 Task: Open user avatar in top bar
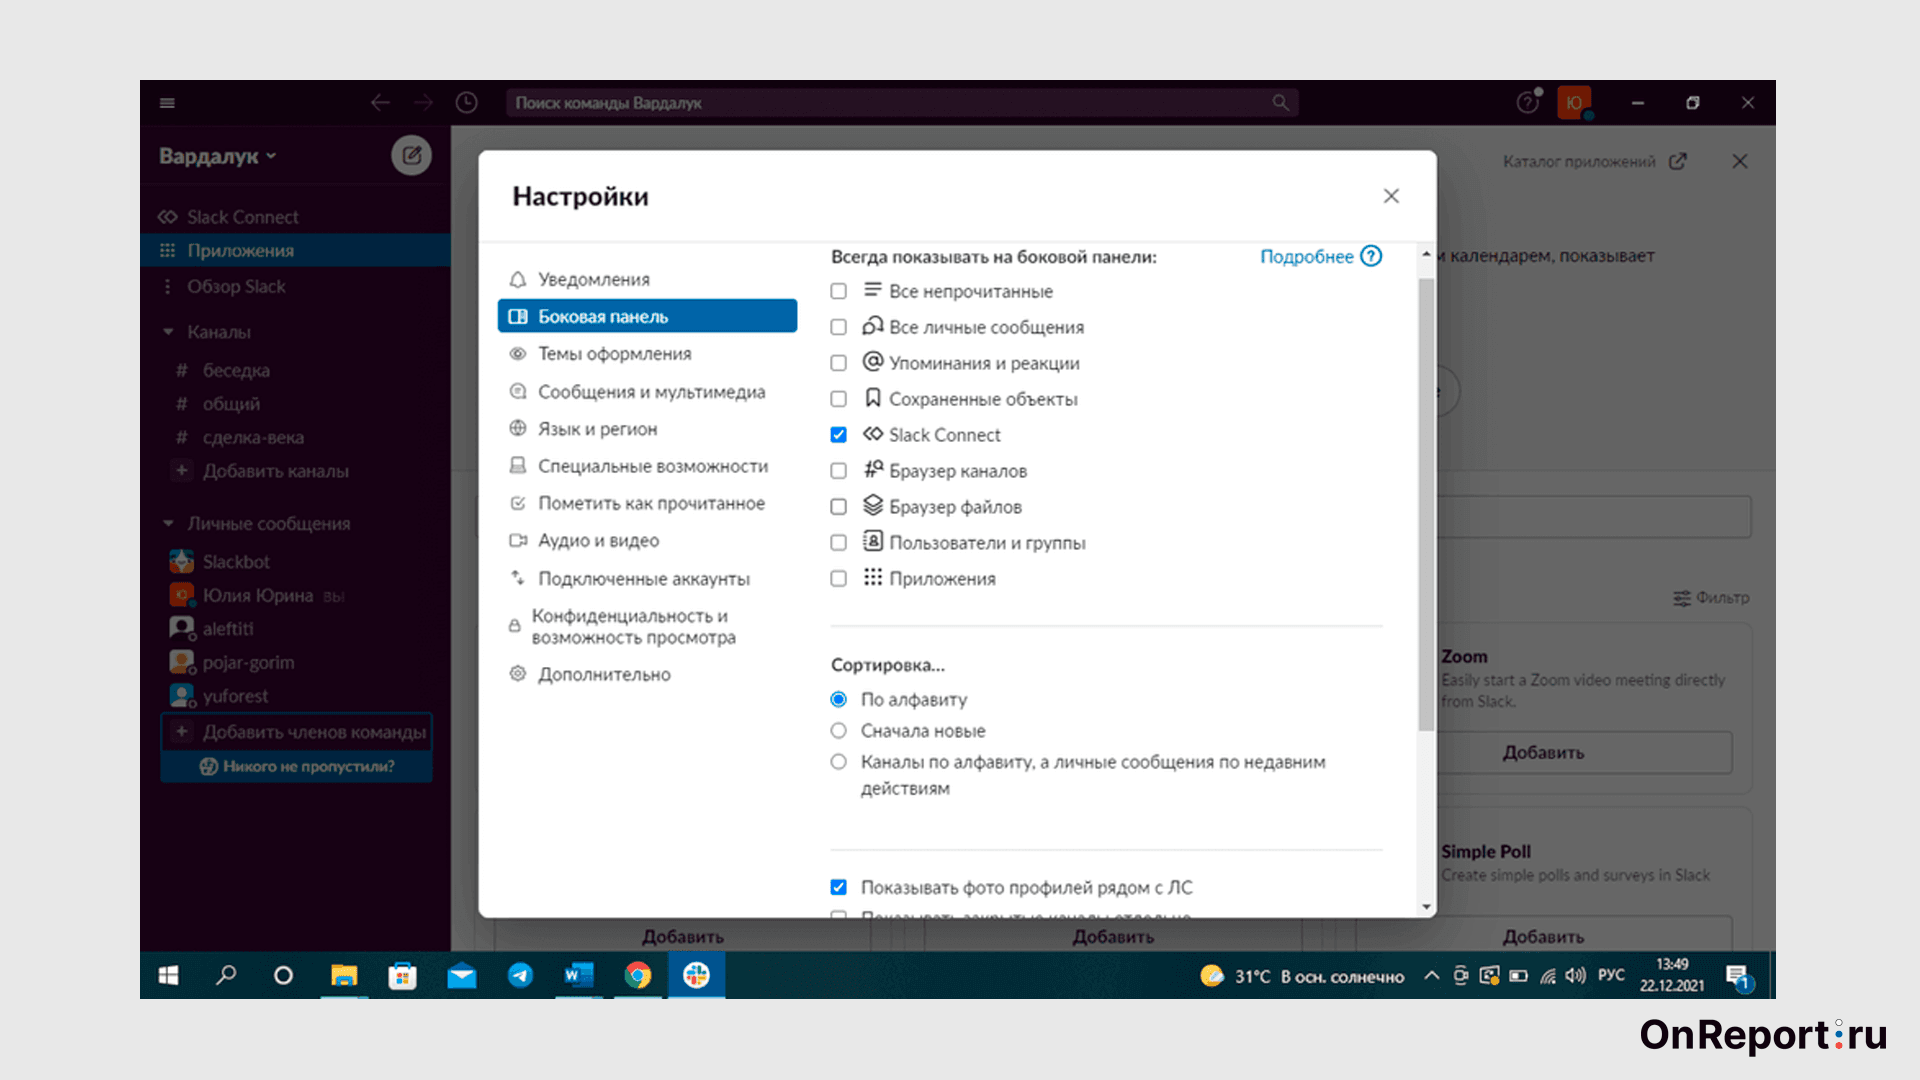[1574, 103]
